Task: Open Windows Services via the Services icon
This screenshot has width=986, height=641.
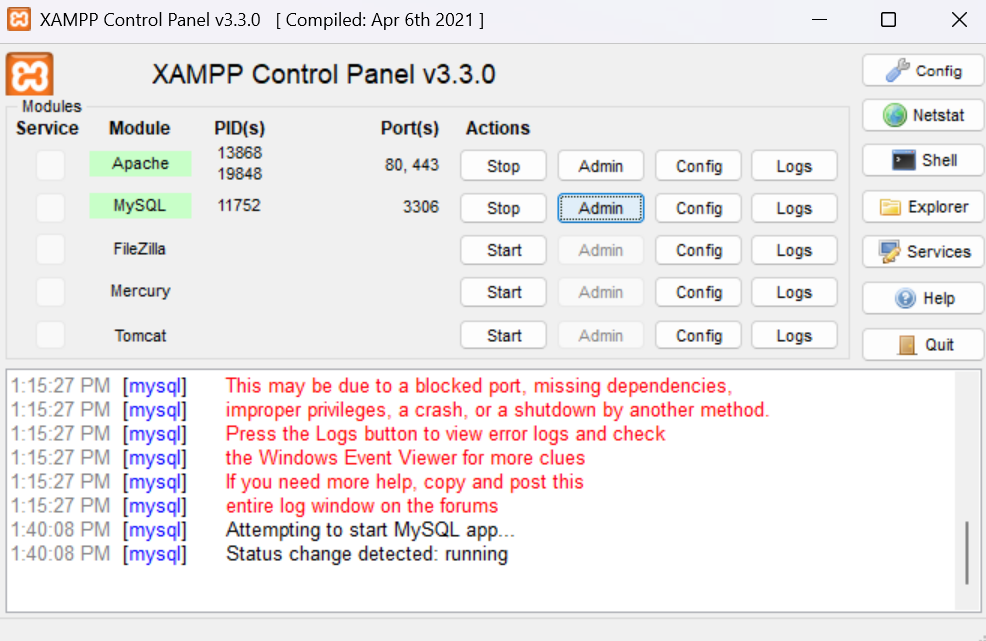Action: (x=921, y=251)
